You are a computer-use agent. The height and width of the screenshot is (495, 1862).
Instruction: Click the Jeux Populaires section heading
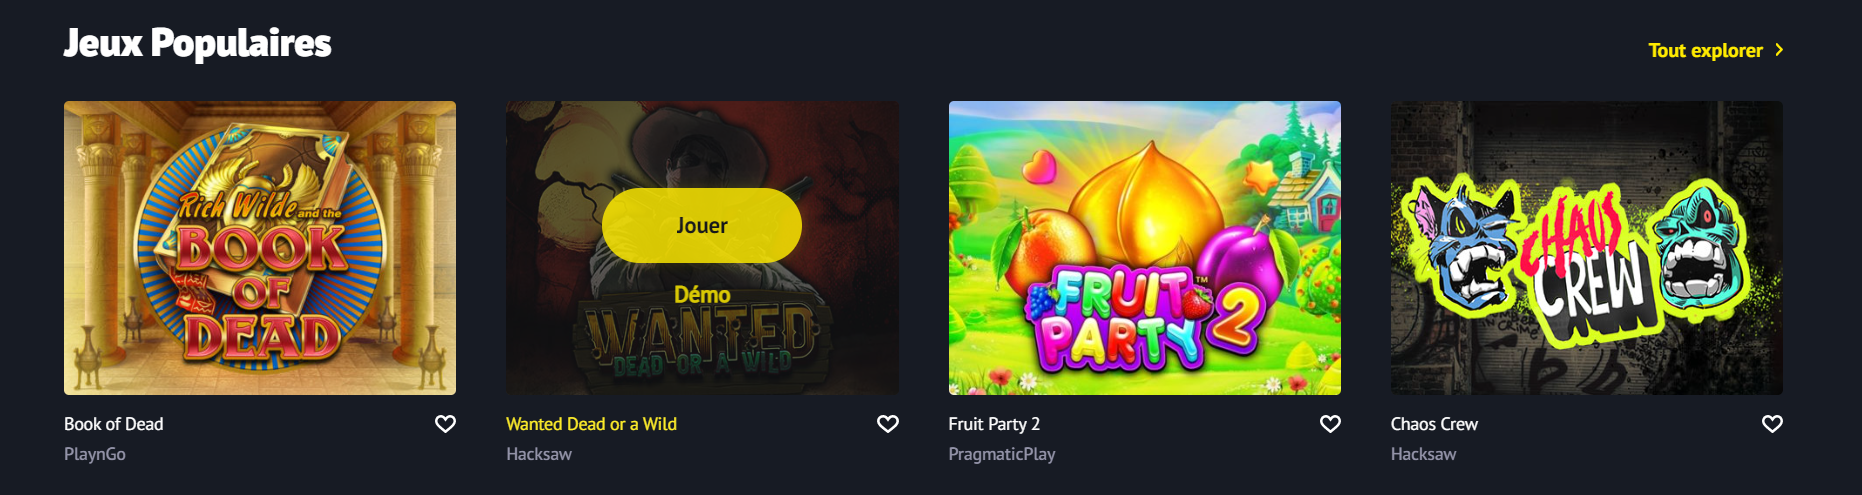[x=198, y=44]
